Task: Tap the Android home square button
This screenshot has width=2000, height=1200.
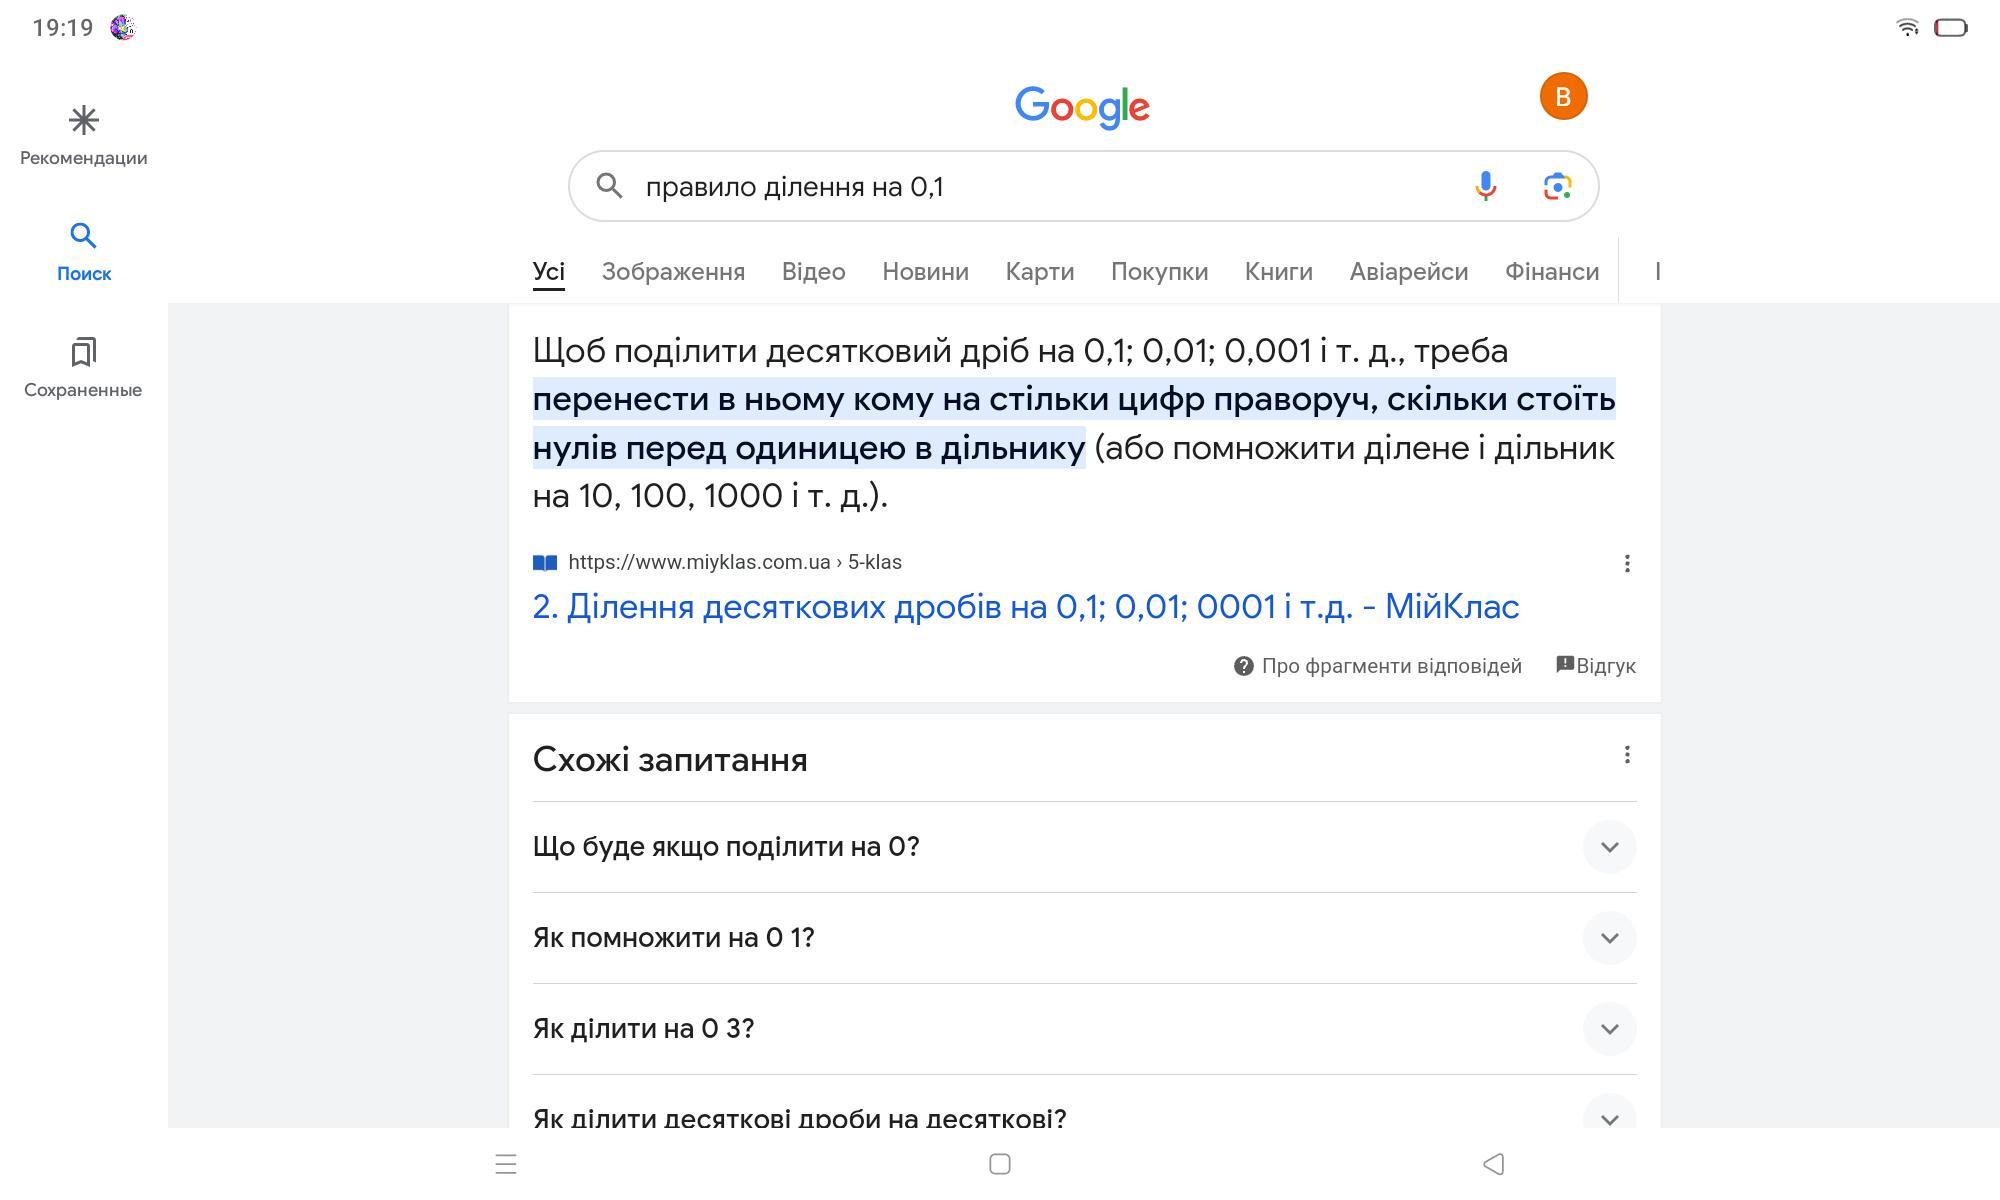Action: point(999,1164)
